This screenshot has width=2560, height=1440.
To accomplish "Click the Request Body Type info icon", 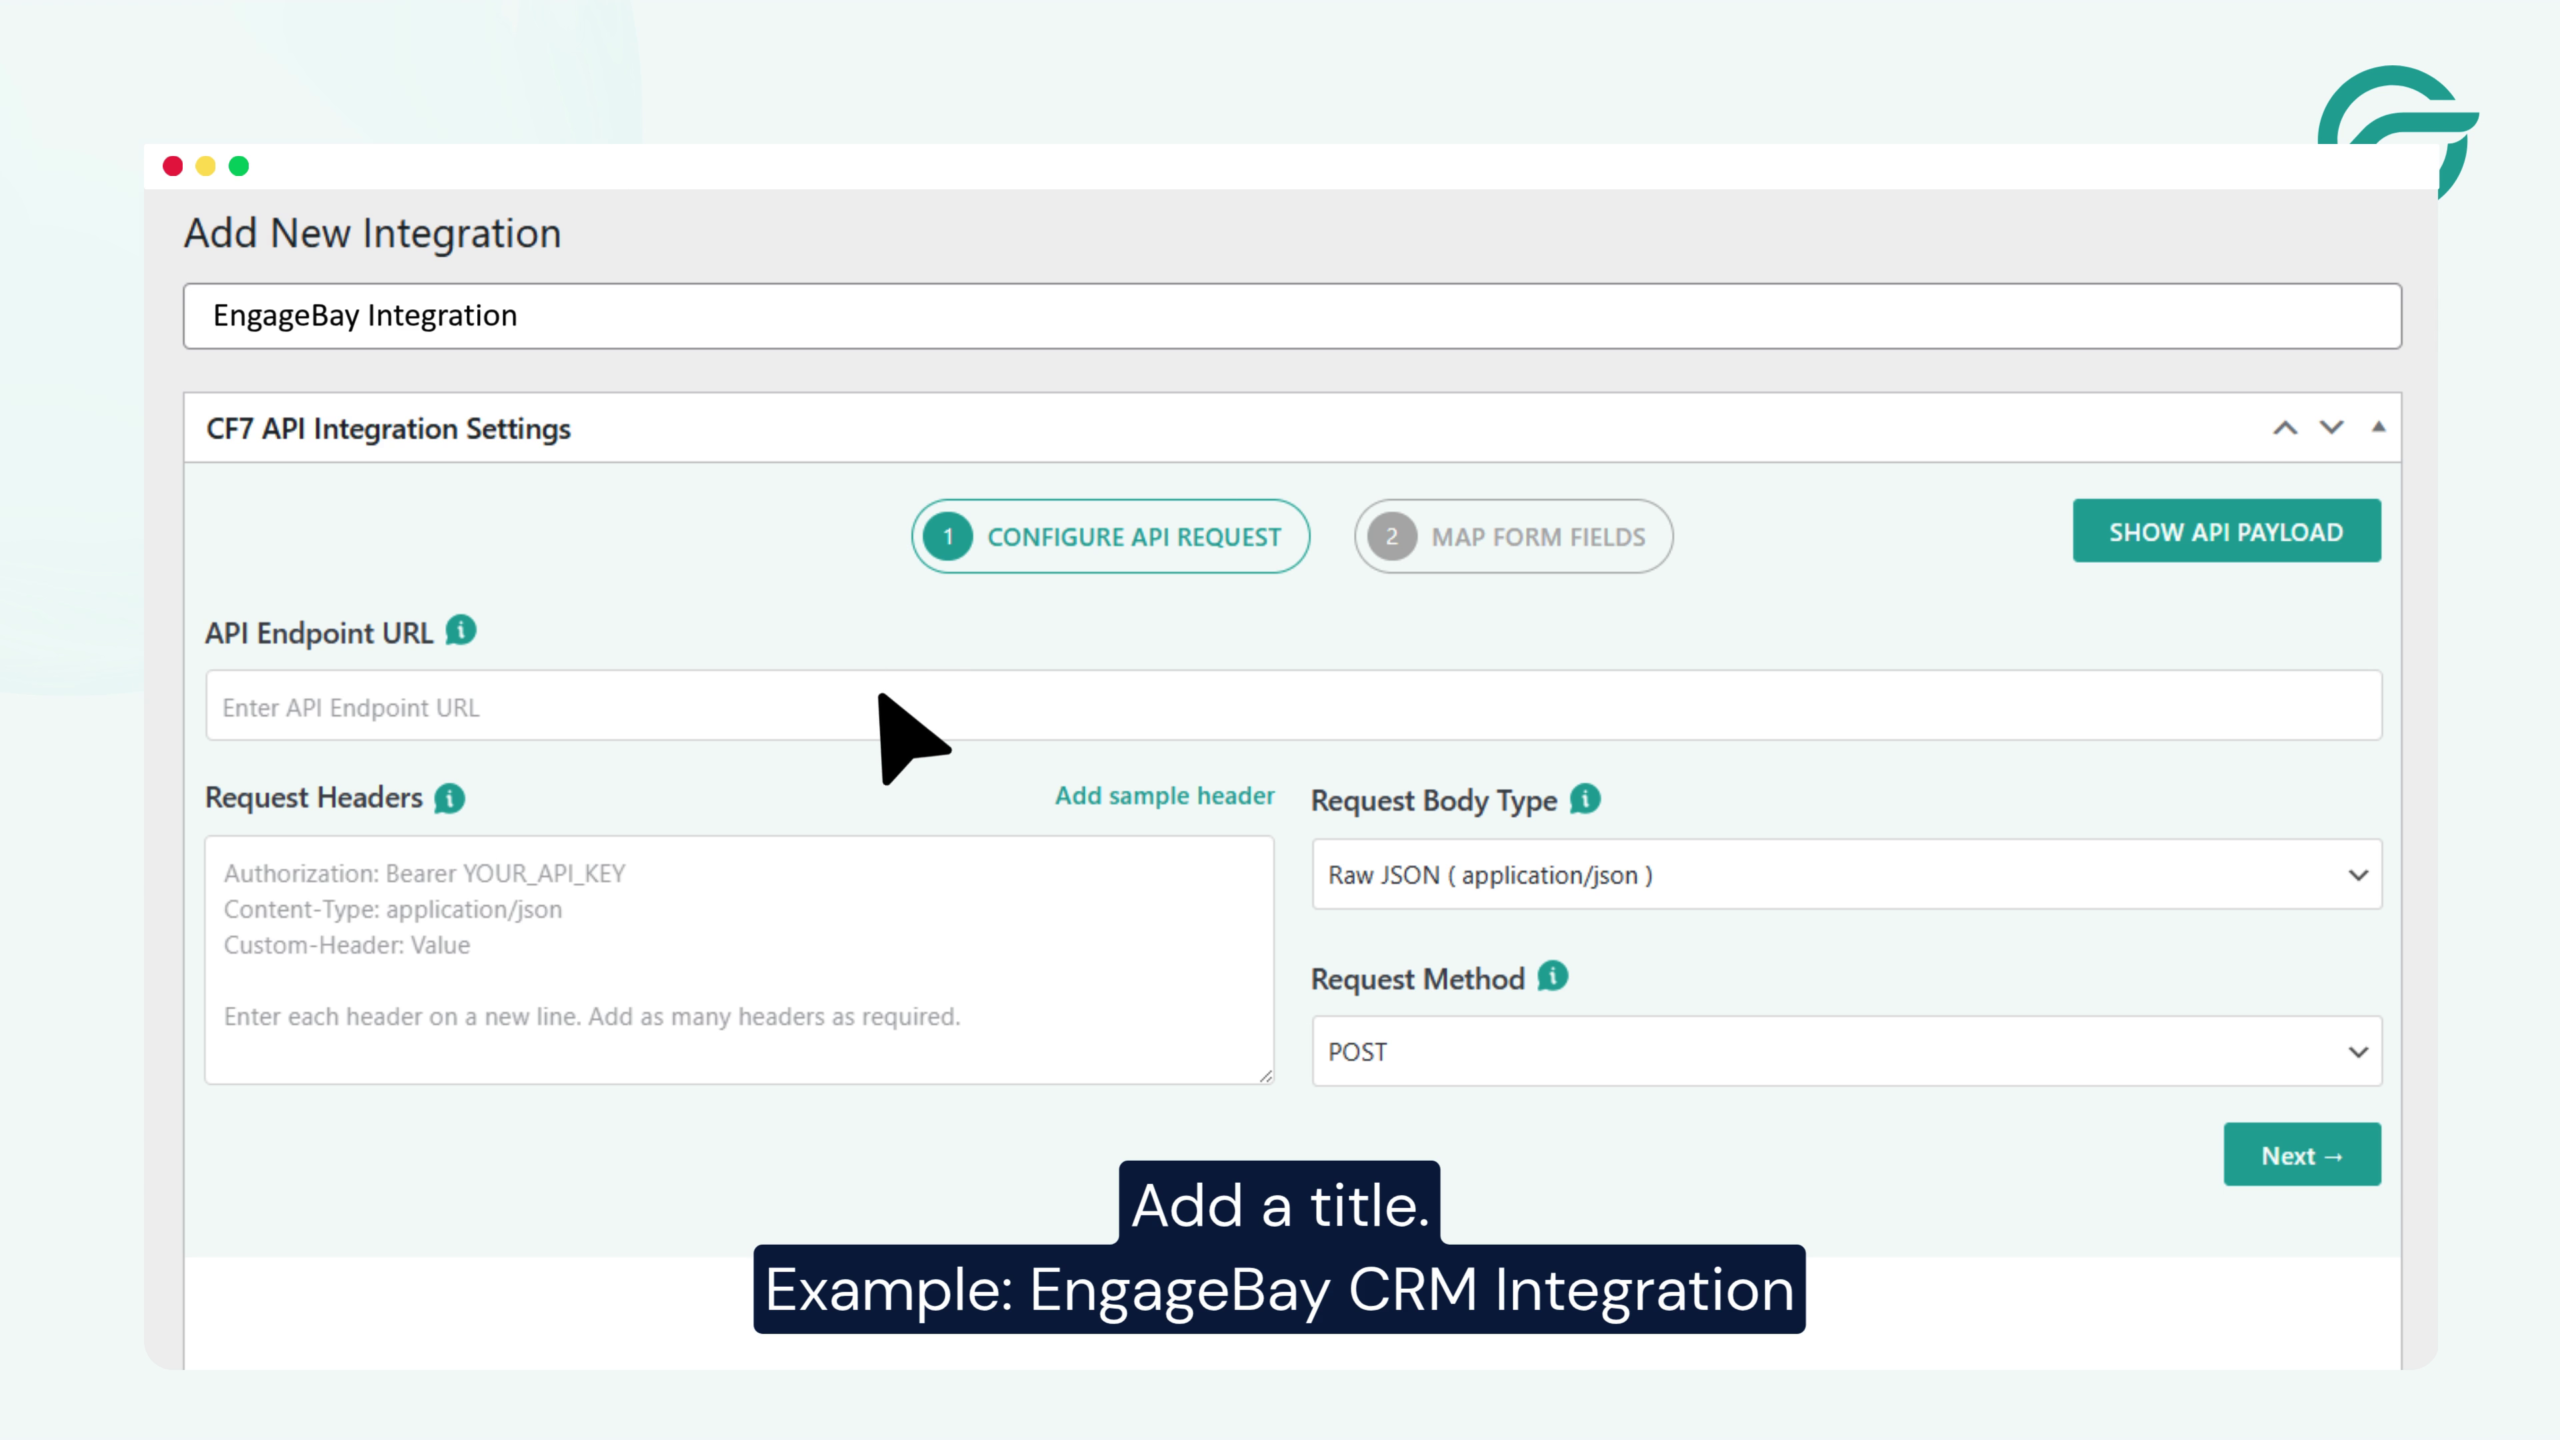I will pyautogui.click(x=1585, y=799).
